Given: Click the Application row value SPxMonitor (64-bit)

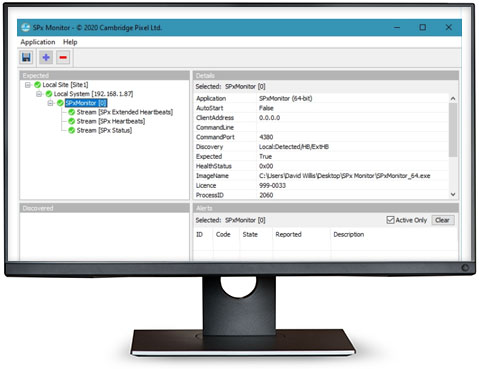Looking at the screenshot, I should point(286,99).
